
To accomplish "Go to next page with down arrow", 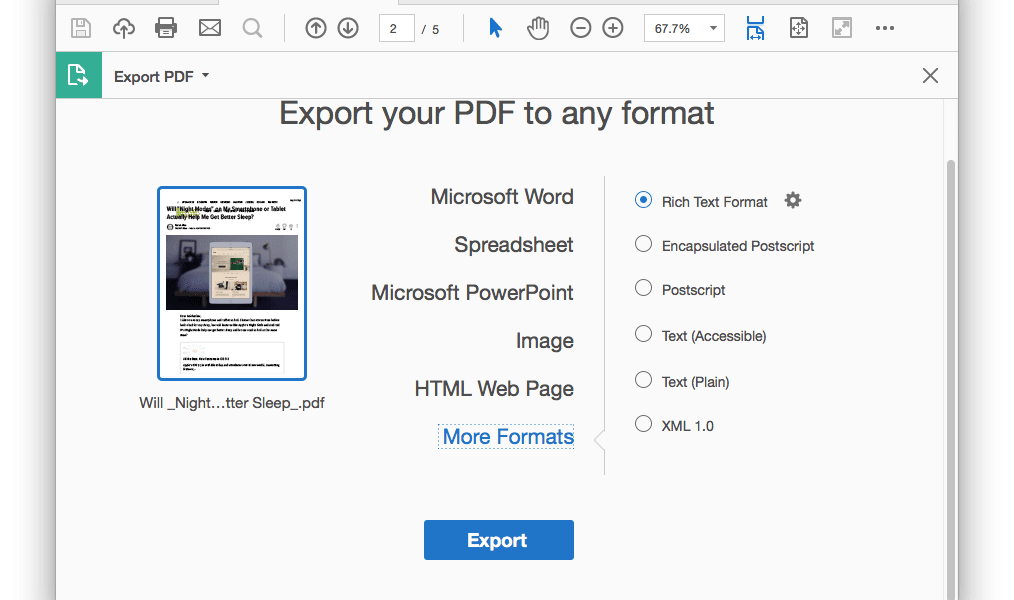I will click(348, 29).
